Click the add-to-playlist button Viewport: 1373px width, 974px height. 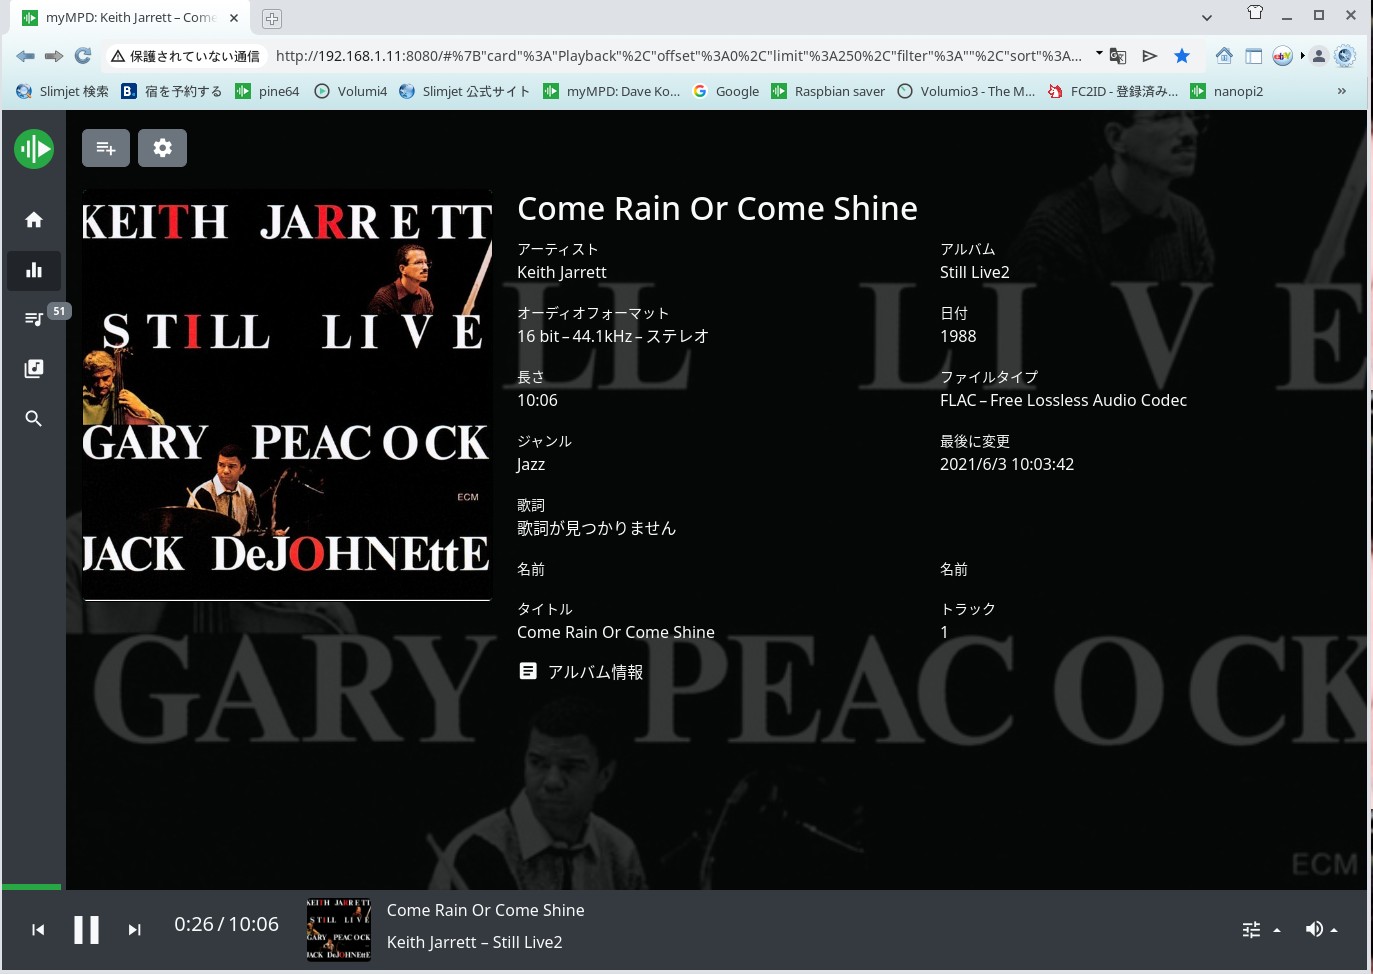click(106, 148)
